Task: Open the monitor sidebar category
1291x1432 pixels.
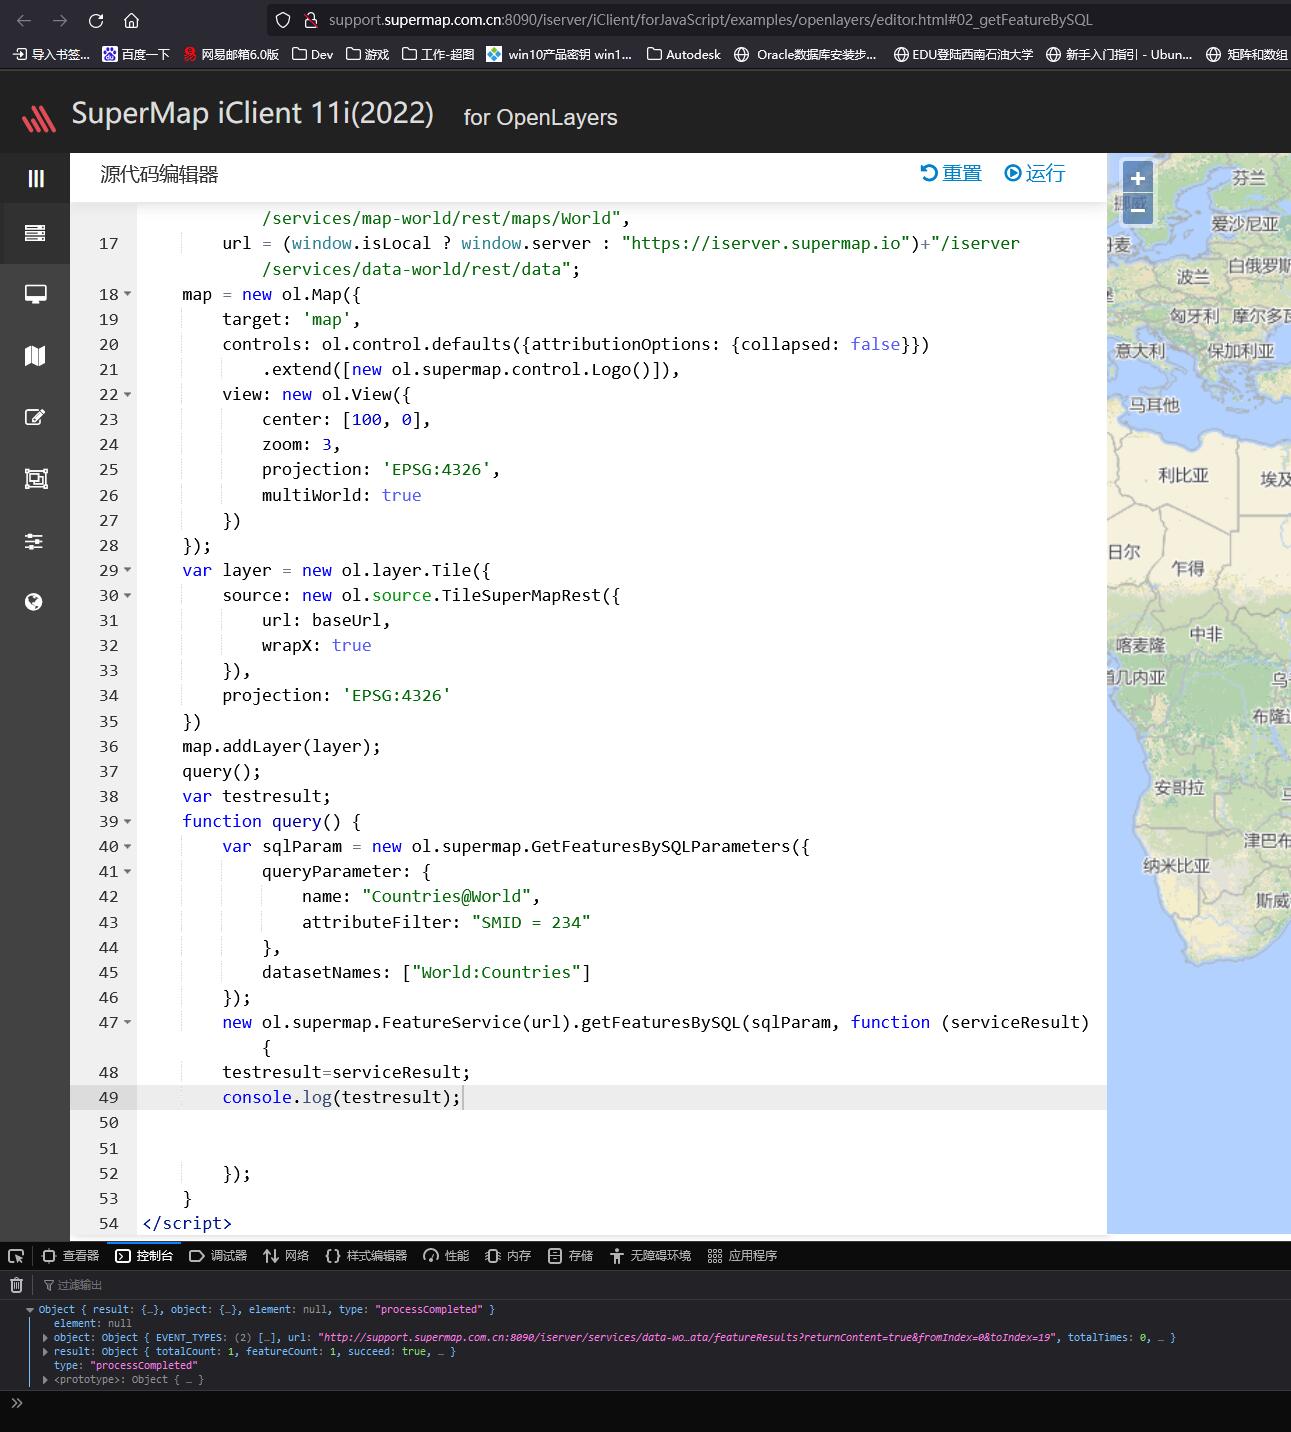Action: click(35, 294)
